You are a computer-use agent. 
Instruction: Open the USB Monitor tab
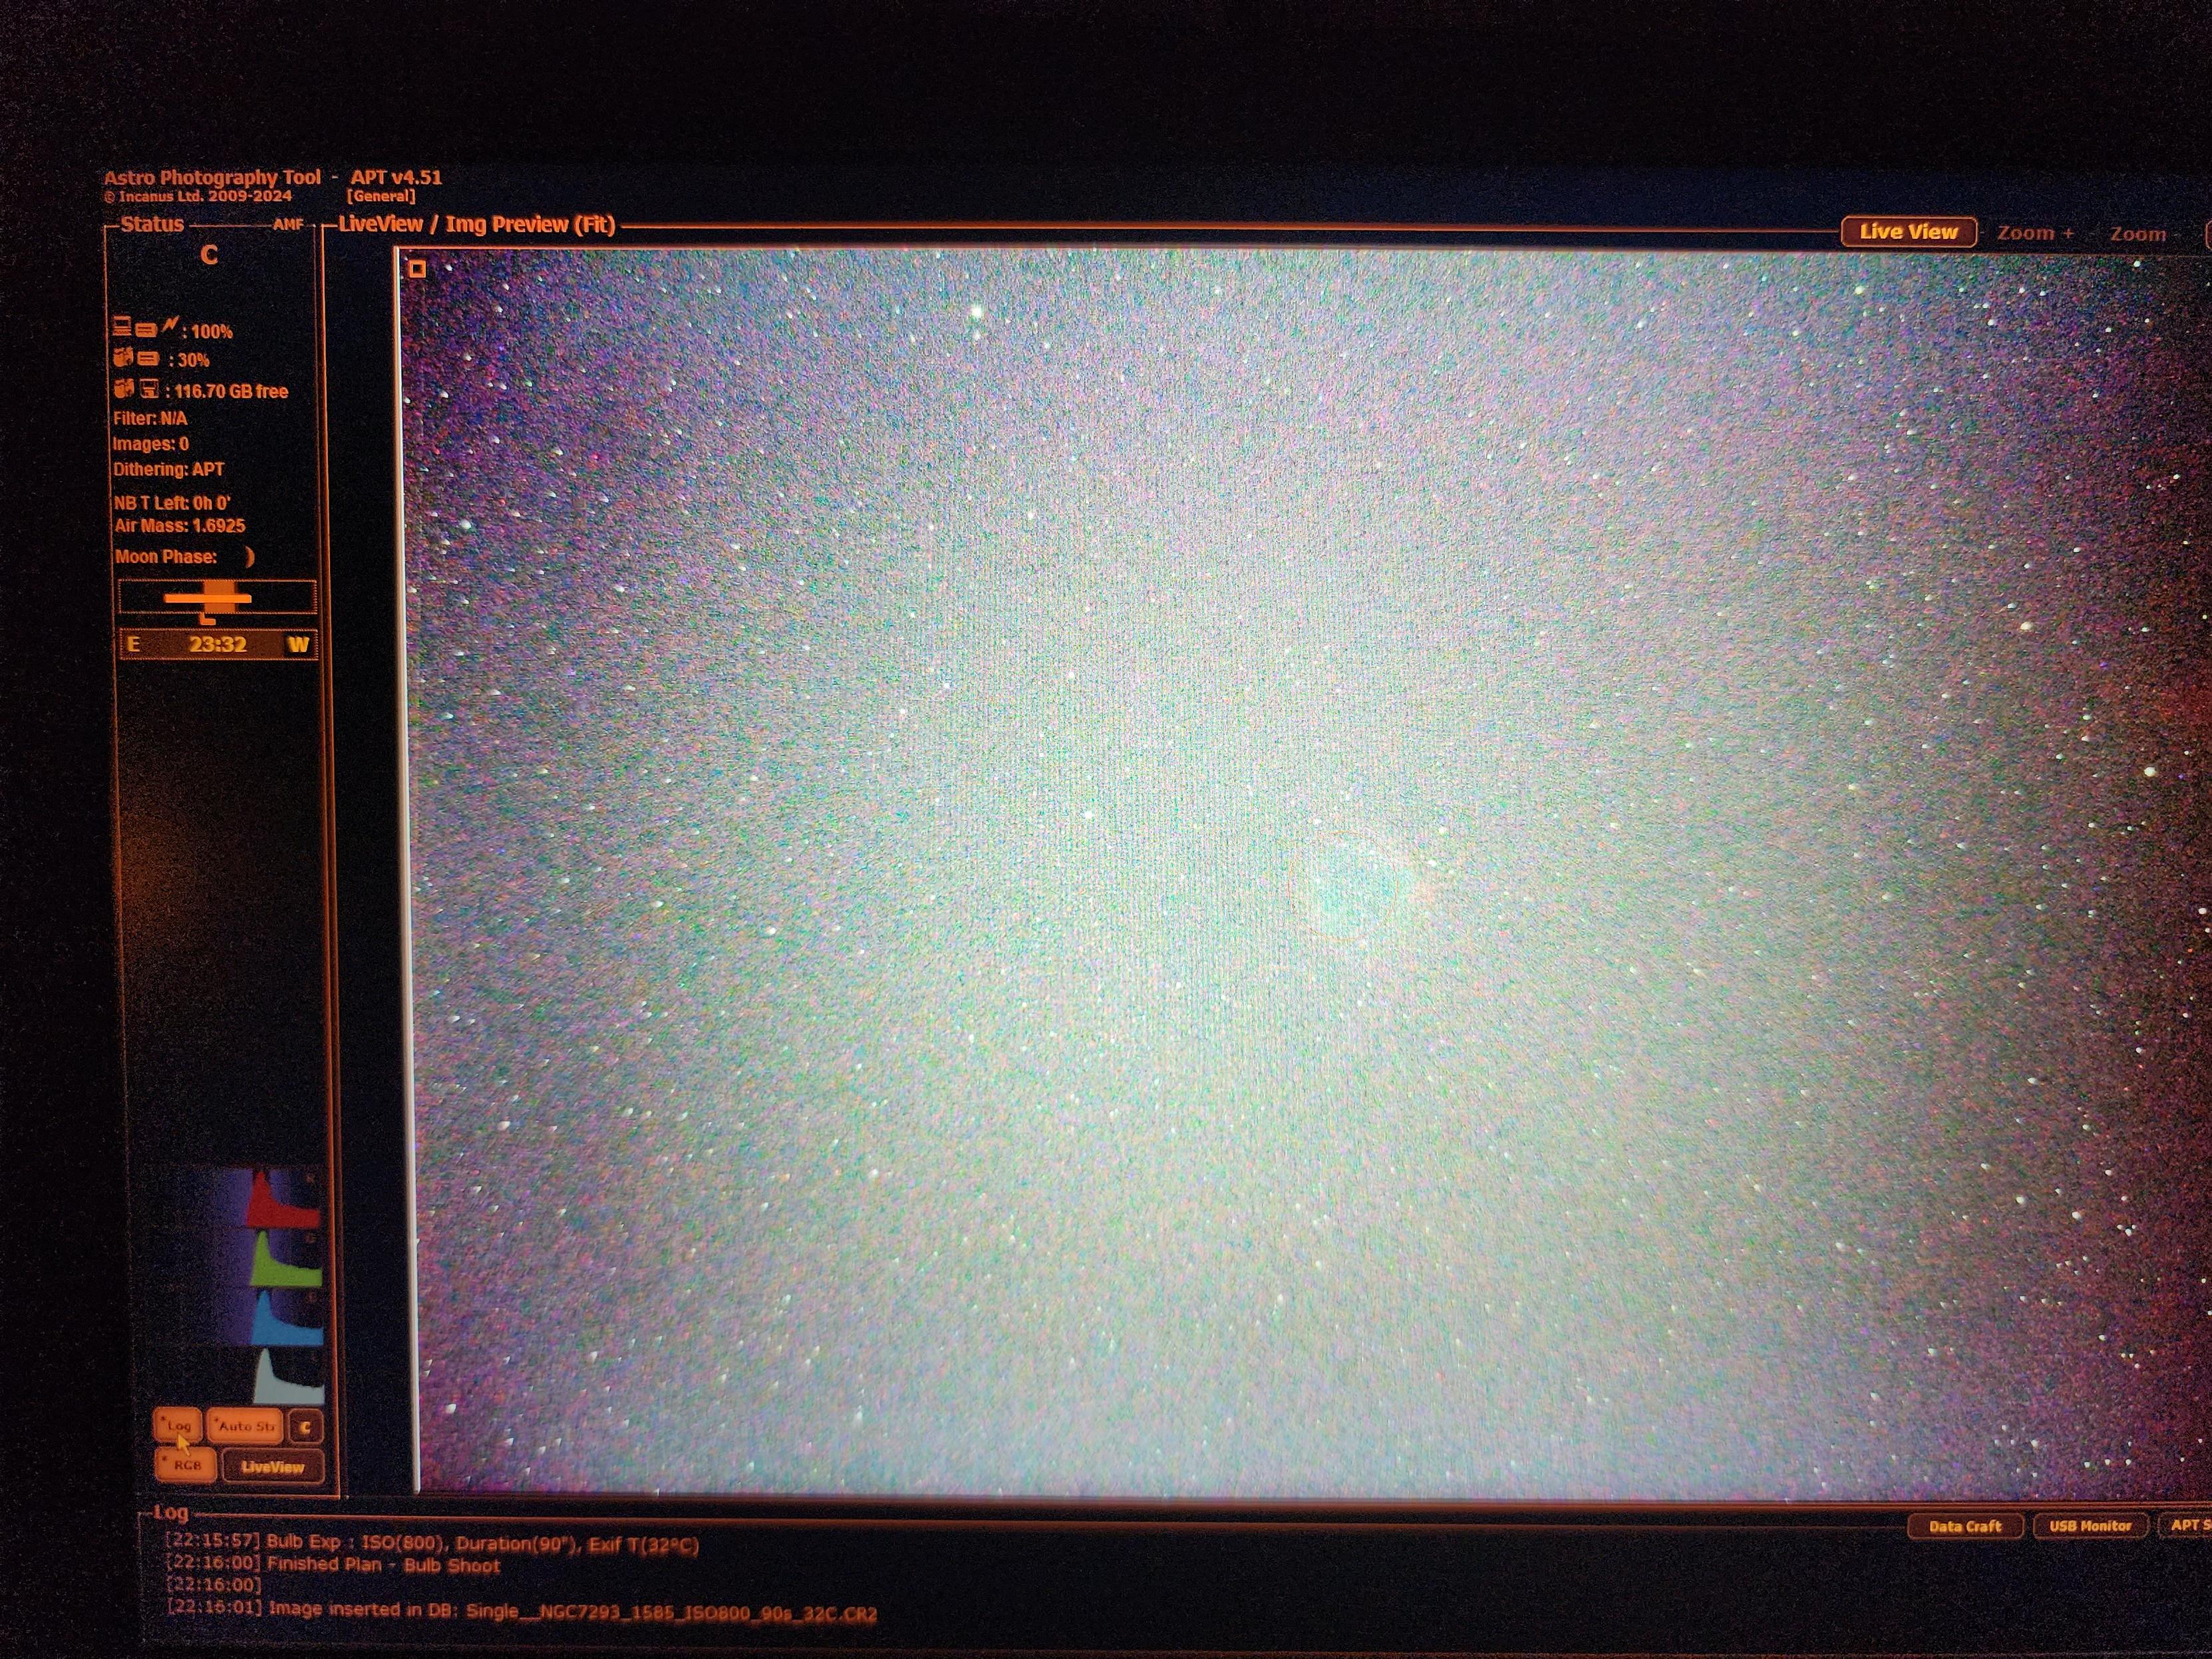click(2089, 1526)
